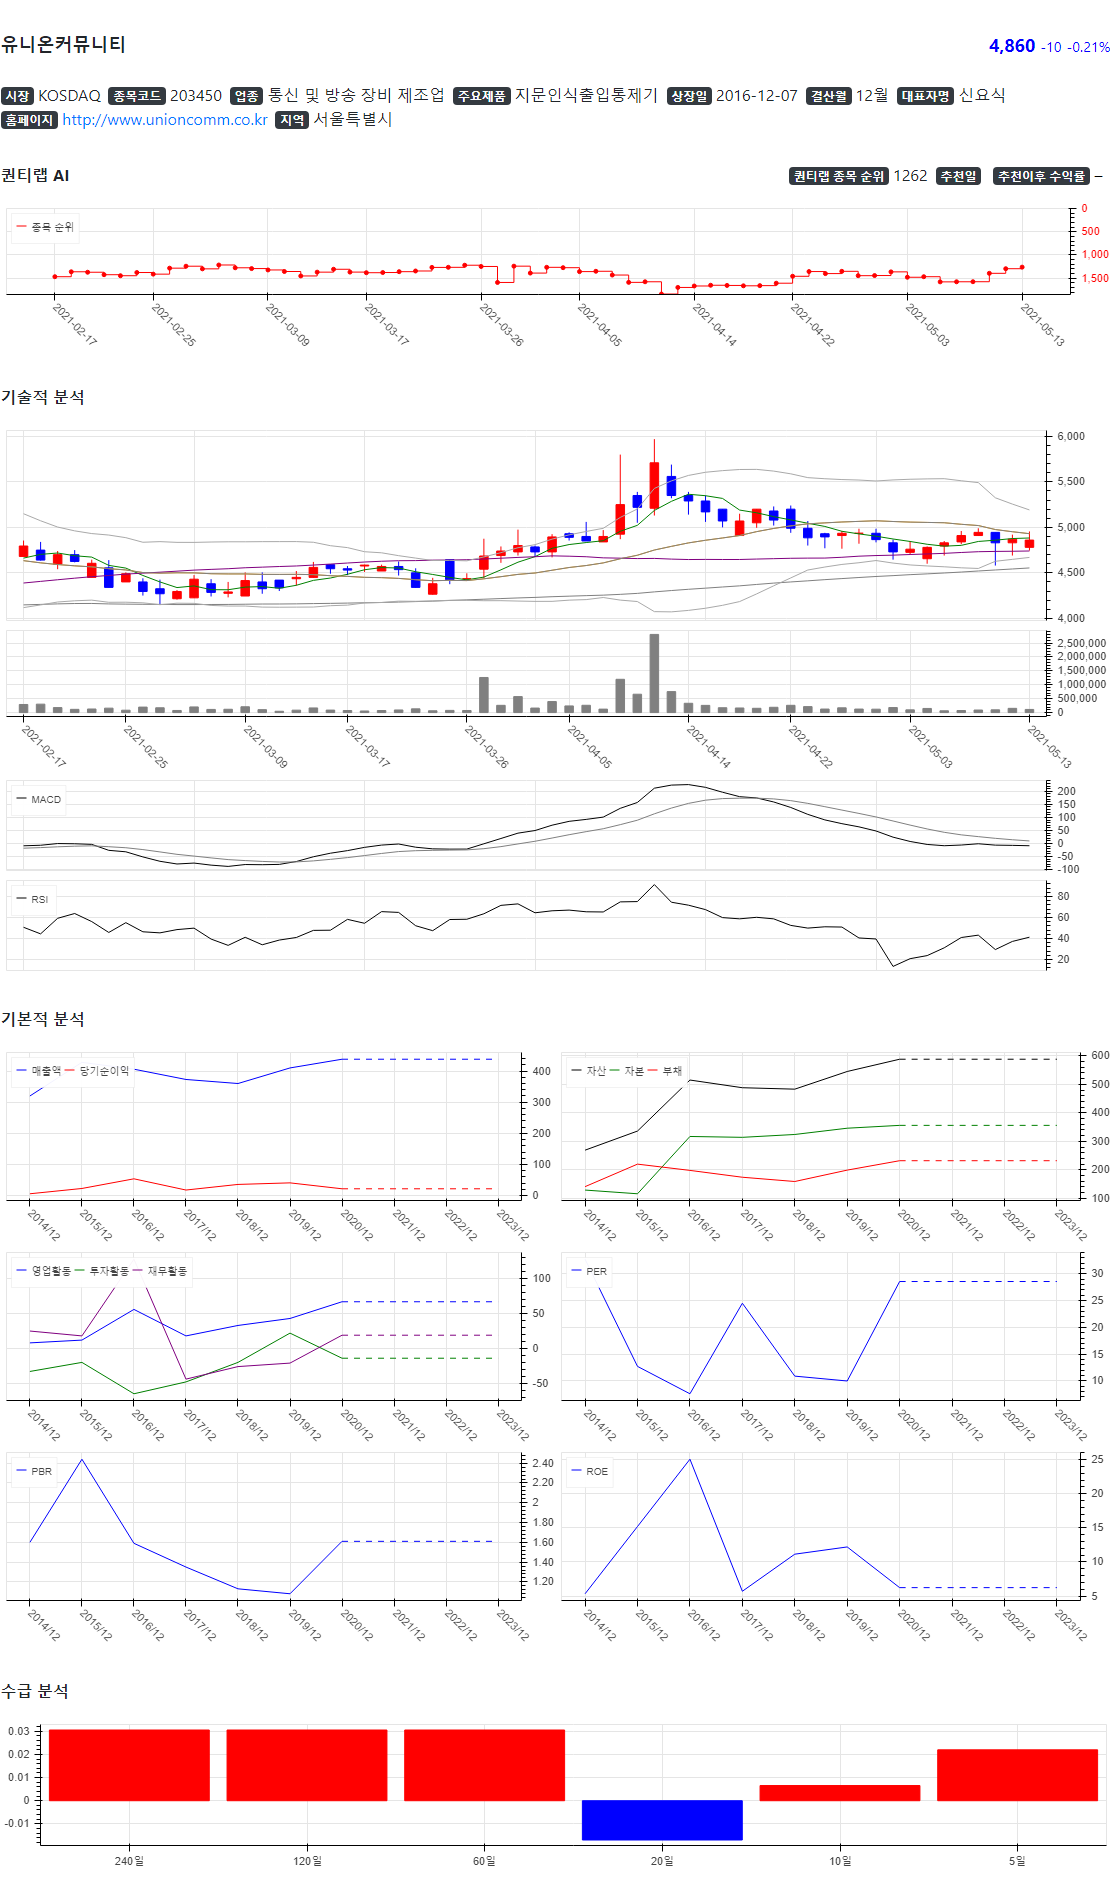
Task: Click the 영업활동 legend entry
Action: (x=44, y=1270)
